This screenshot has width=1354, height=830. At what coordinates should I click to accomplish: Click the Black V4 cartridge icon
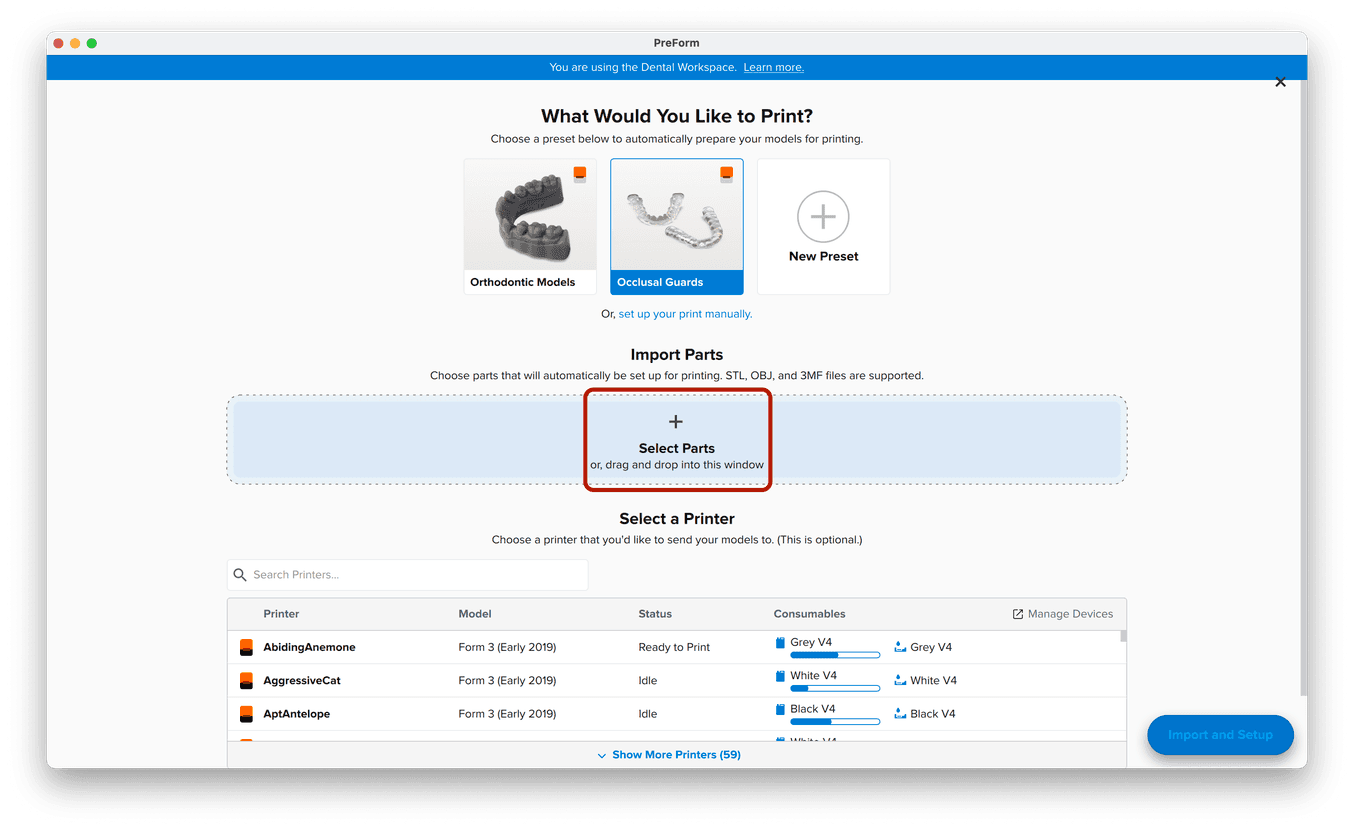click(781, 709)
